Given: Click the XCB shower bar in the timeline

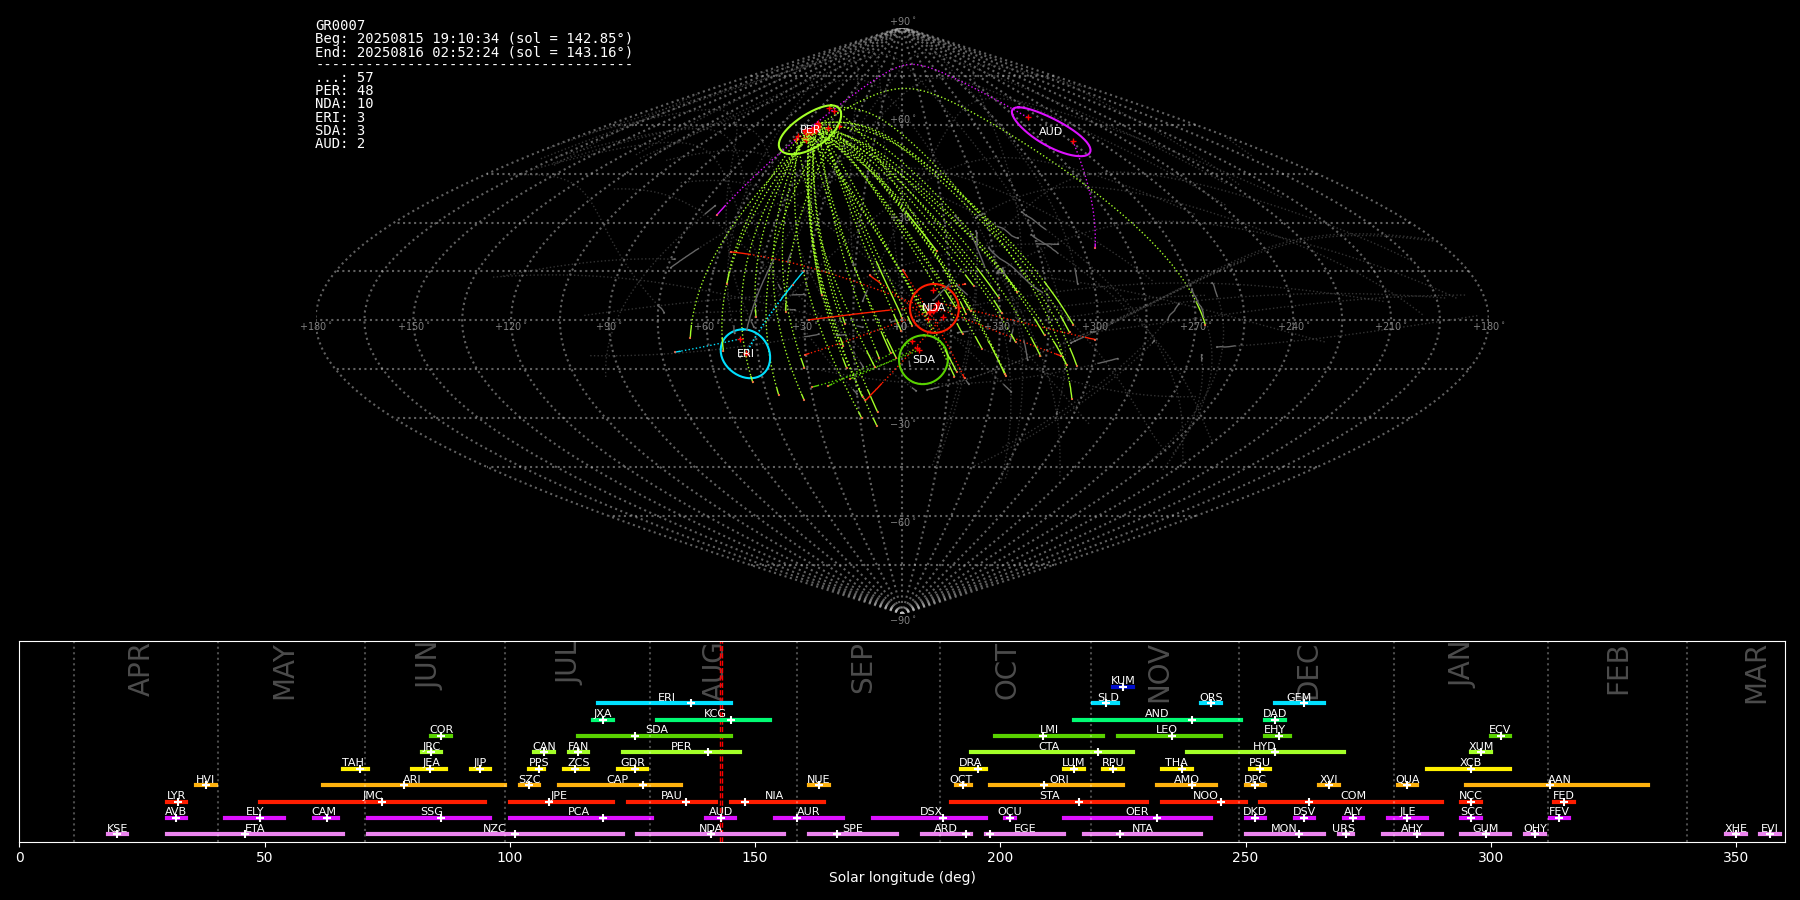Looking at the screenshot, I should 1468,769.
